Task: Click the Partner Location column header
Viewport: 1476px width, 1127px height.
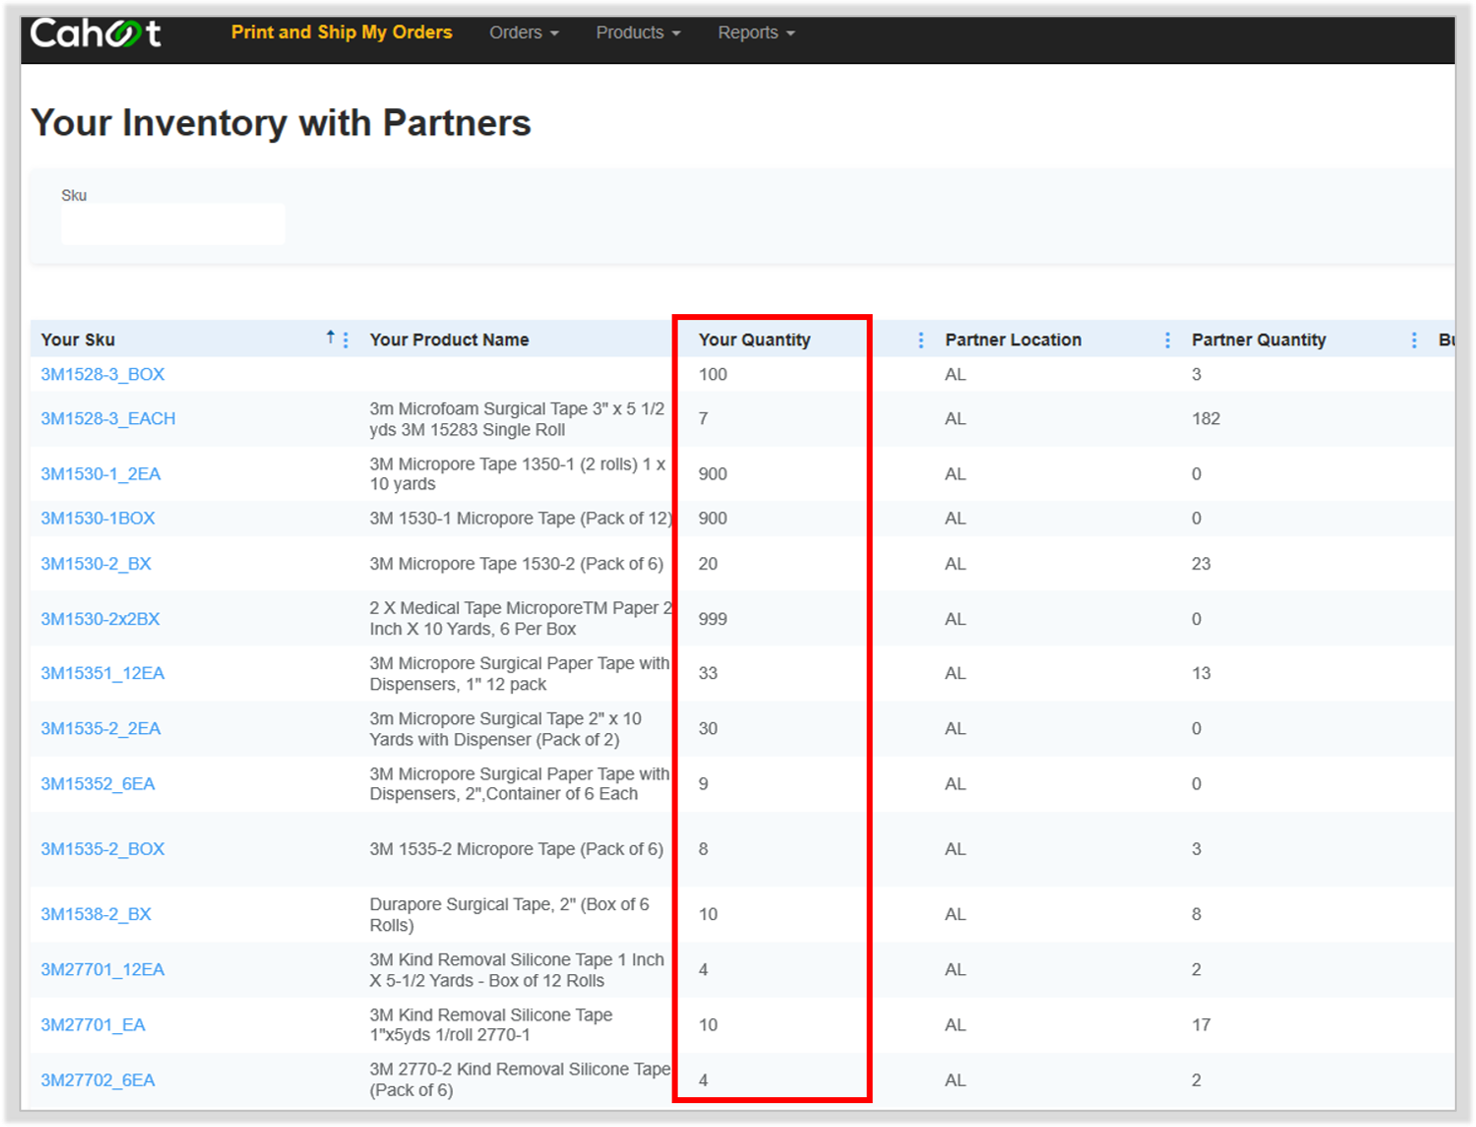Action: [1013, 340]
